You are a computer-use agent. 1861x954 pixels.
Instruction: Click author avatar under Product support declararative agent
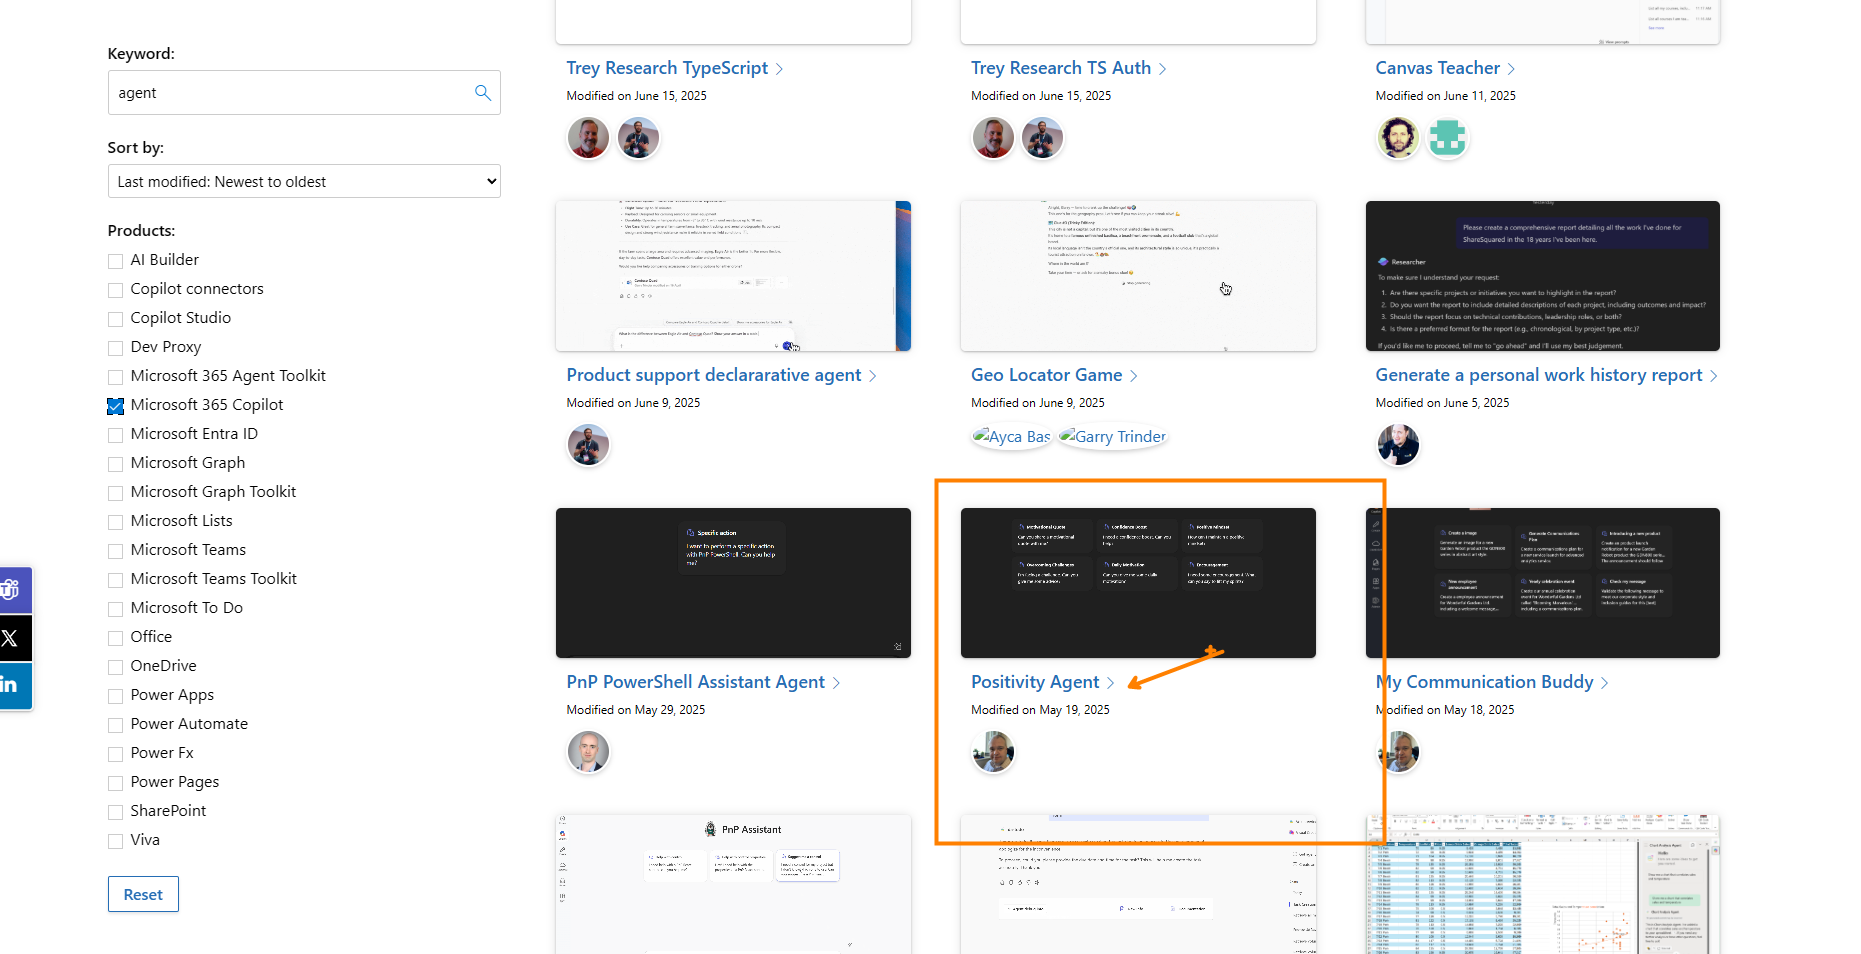[x=588, y=445]
